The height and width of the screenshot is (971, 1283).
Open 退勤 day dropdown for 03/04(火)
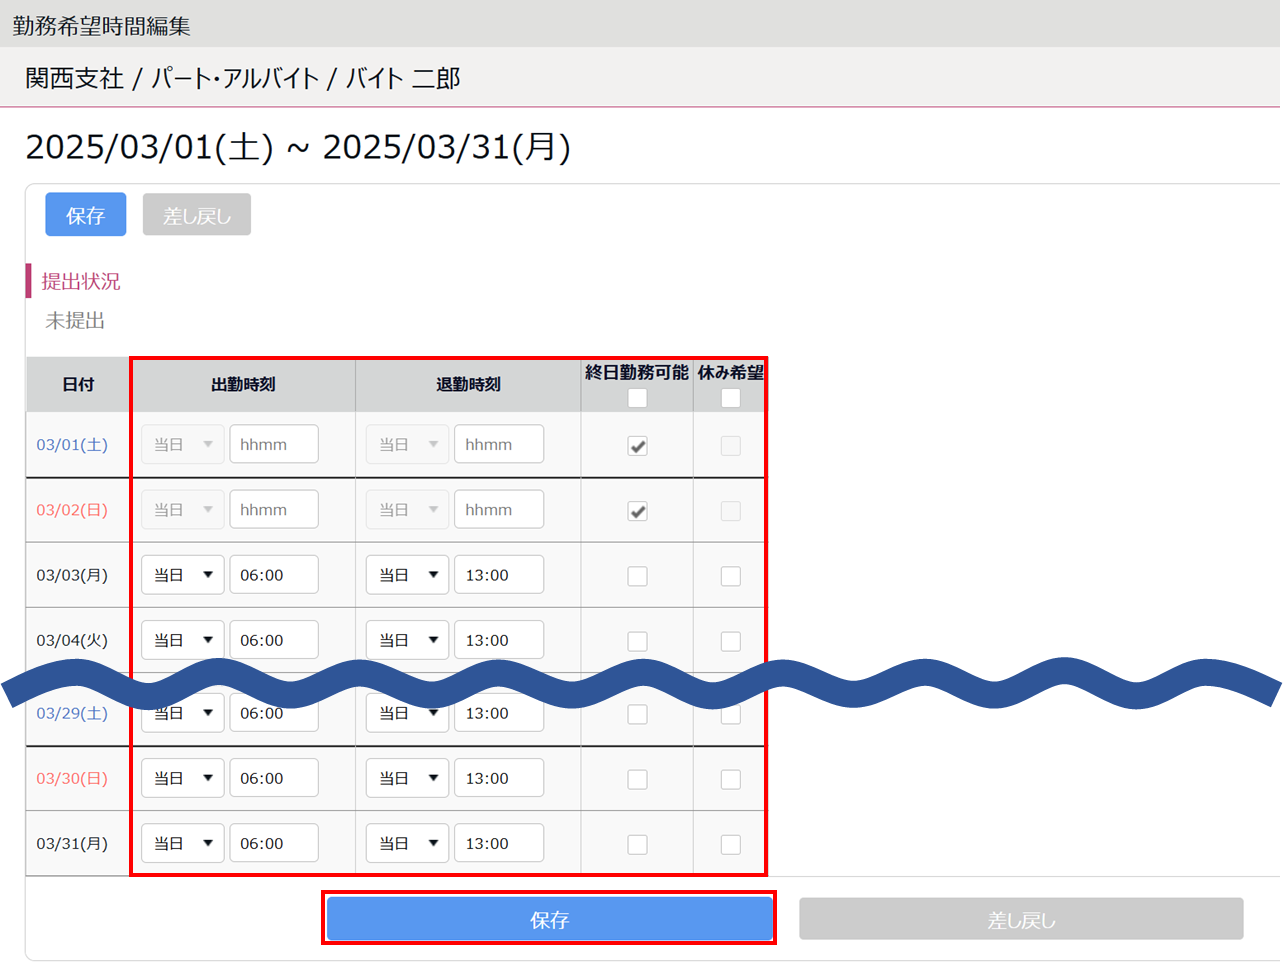click(x=408, y=640)
